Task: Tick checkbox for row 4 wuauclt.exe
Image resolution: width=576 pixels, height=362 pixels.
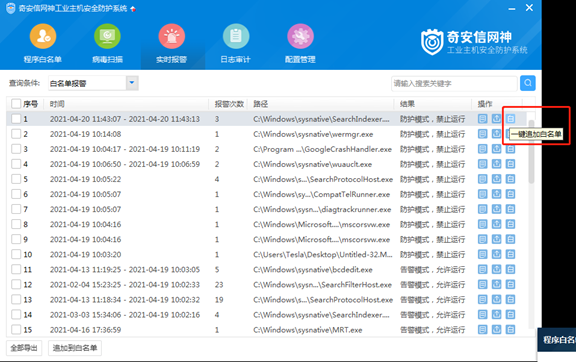Action: coord(16,164)
